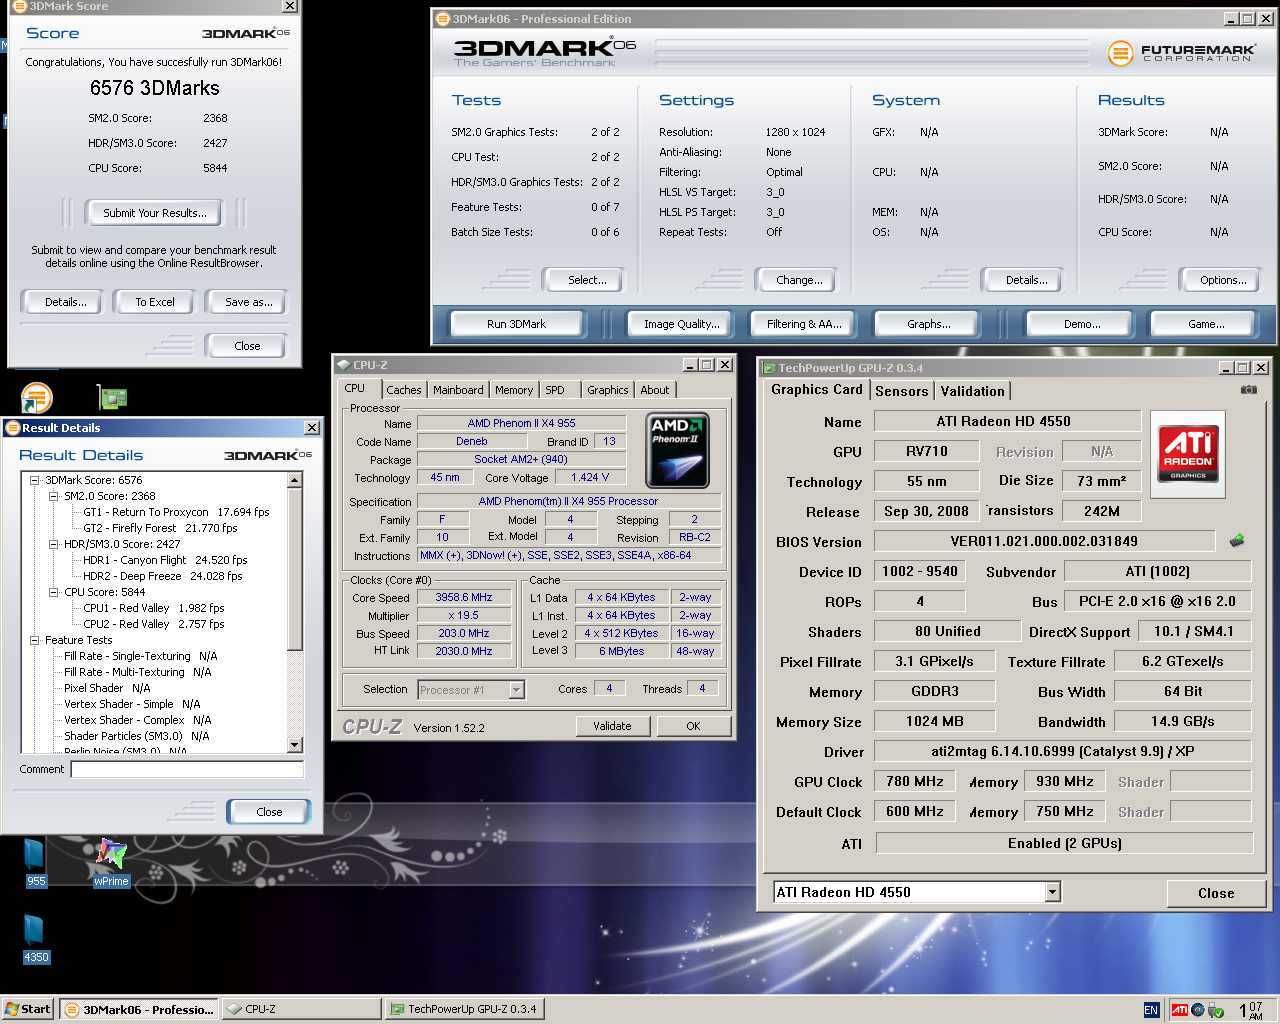1280x1024 pixels.
Task: Open the Start menu
Action: tap(28, 1009)
